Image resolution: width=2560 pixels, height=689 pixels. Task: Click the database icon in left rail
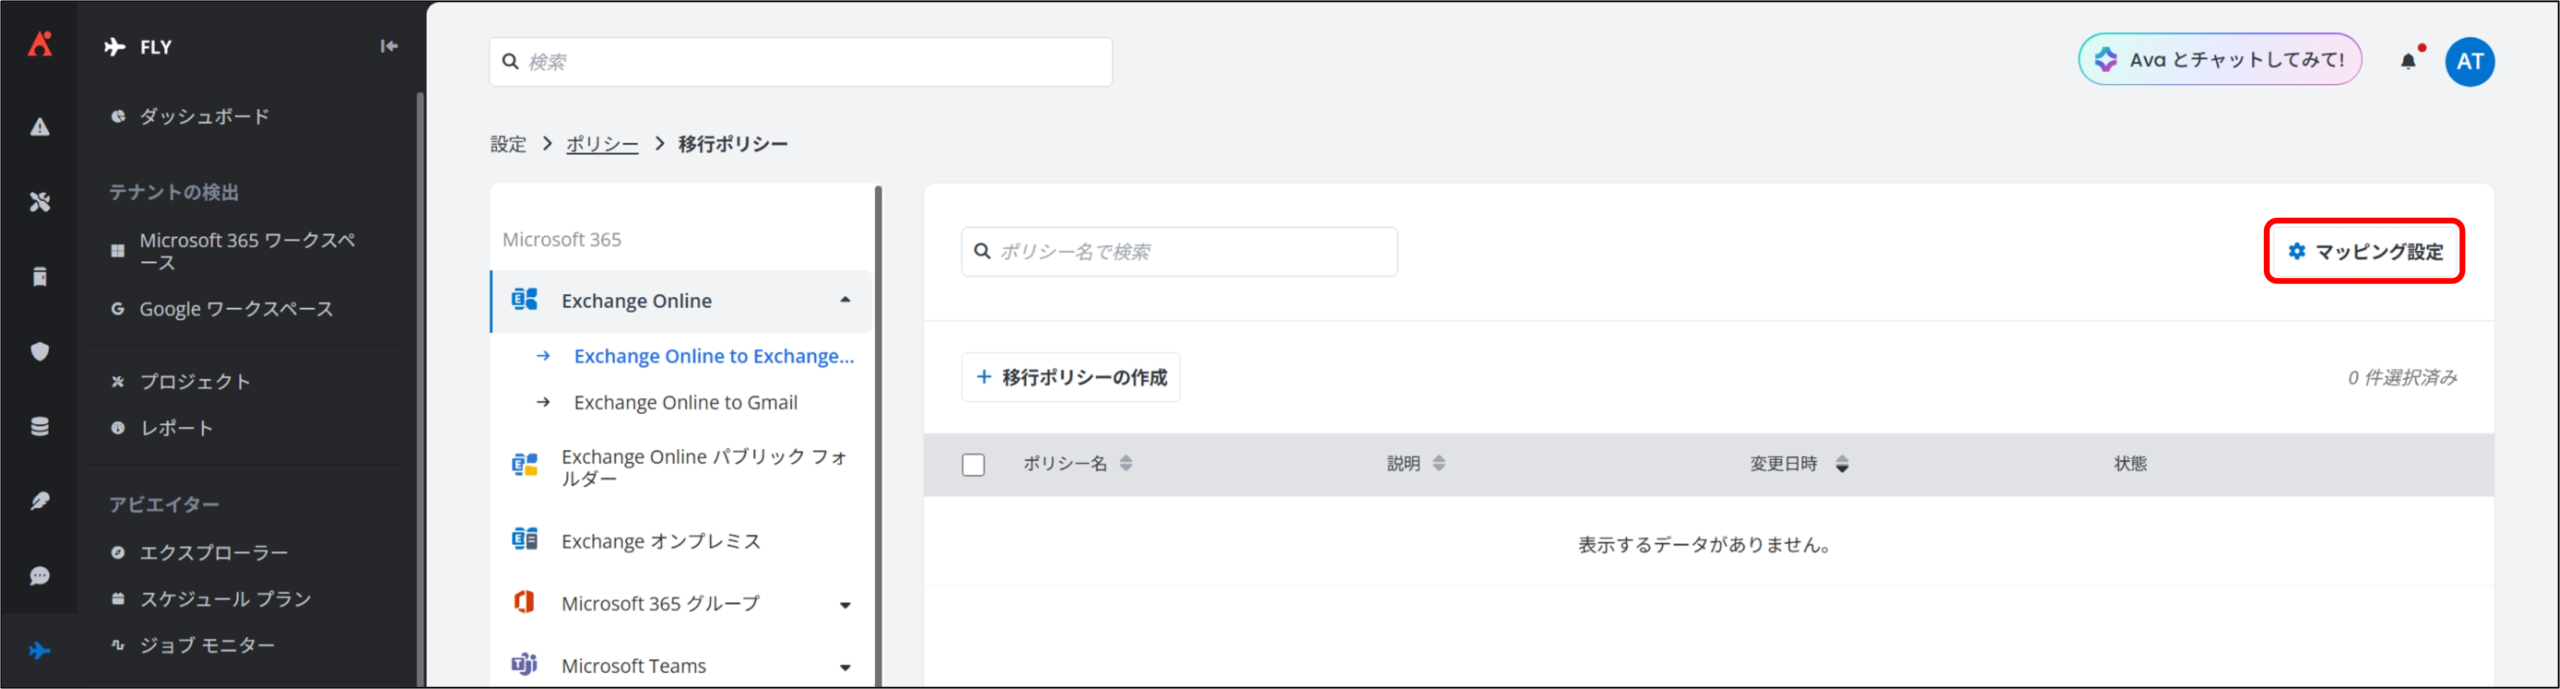pos(40,427)
